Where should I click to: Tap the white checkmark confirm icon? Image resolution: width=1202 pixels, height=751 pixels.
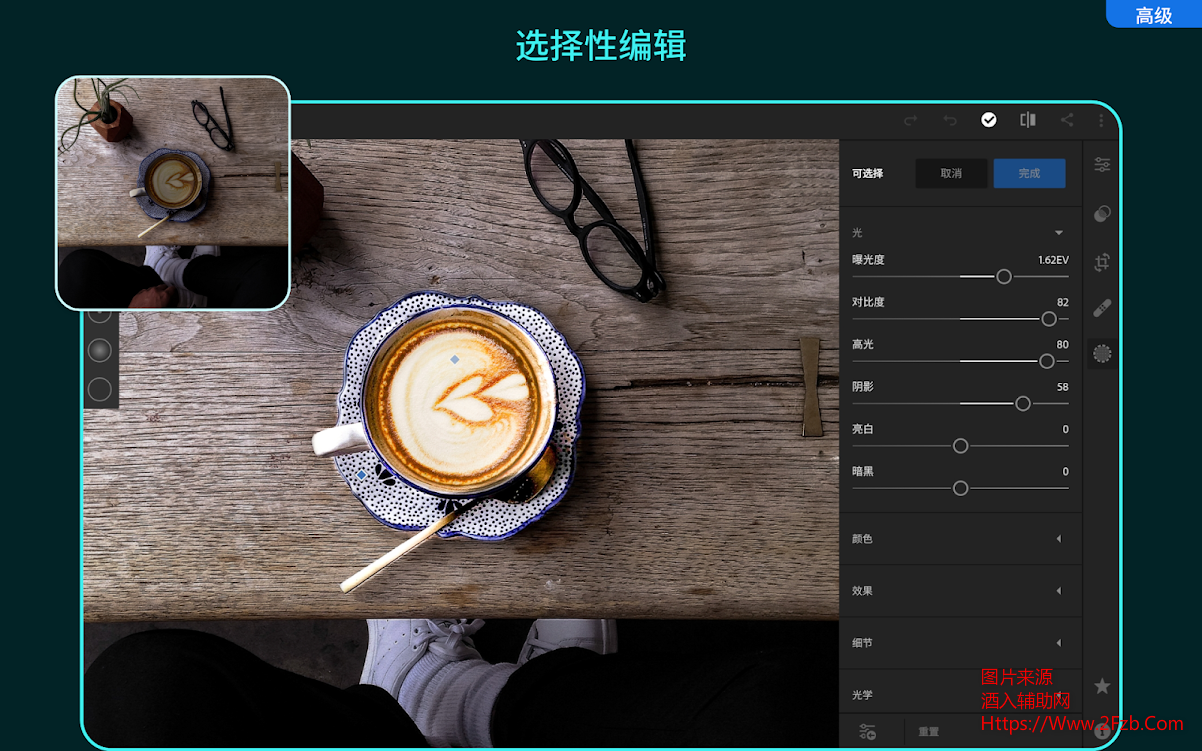coord(989,120)
